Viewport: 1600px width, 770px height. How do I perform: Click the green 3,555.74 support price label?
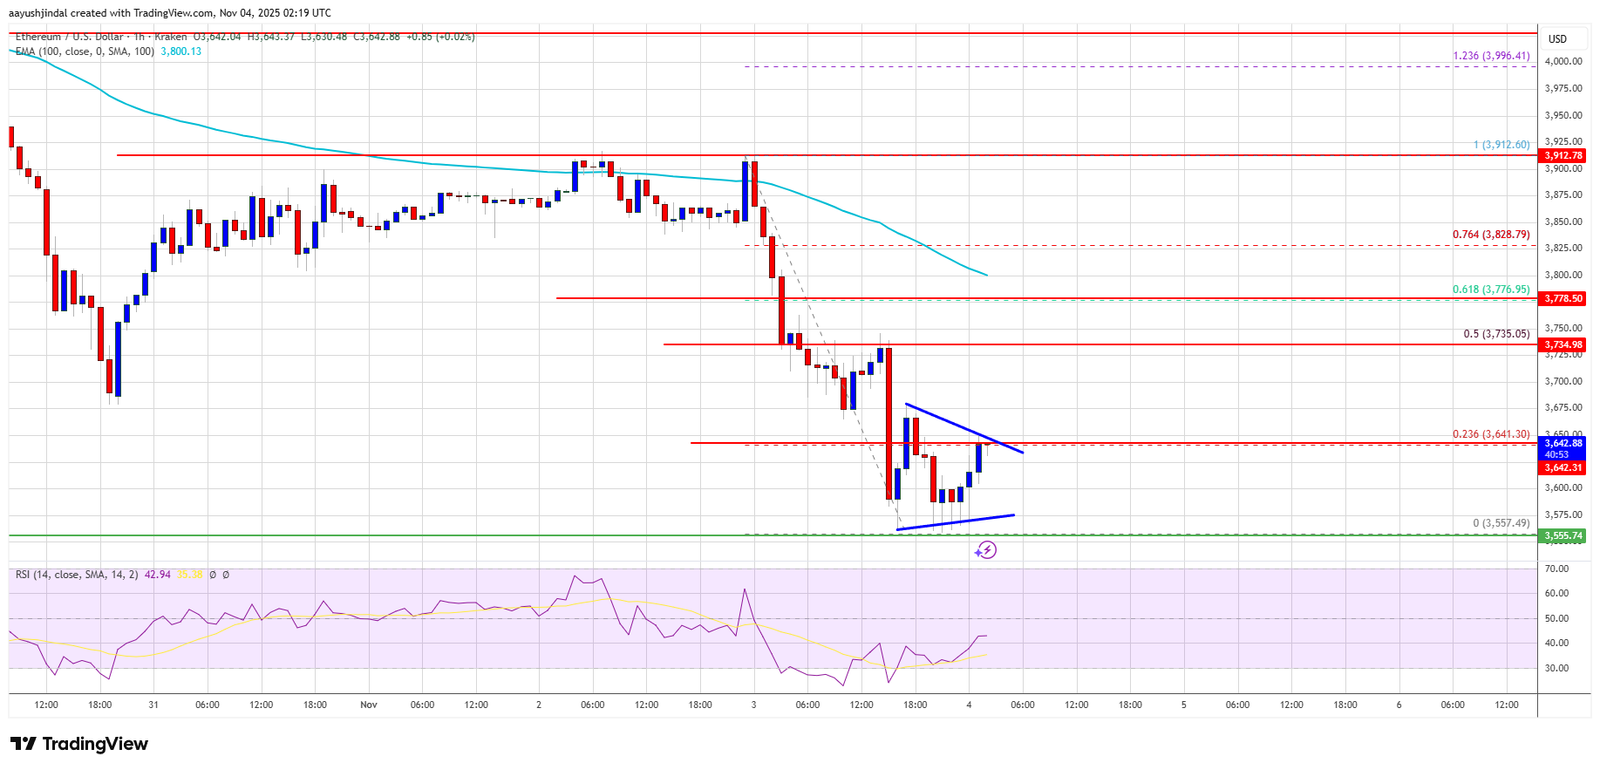pos(1563,536)
